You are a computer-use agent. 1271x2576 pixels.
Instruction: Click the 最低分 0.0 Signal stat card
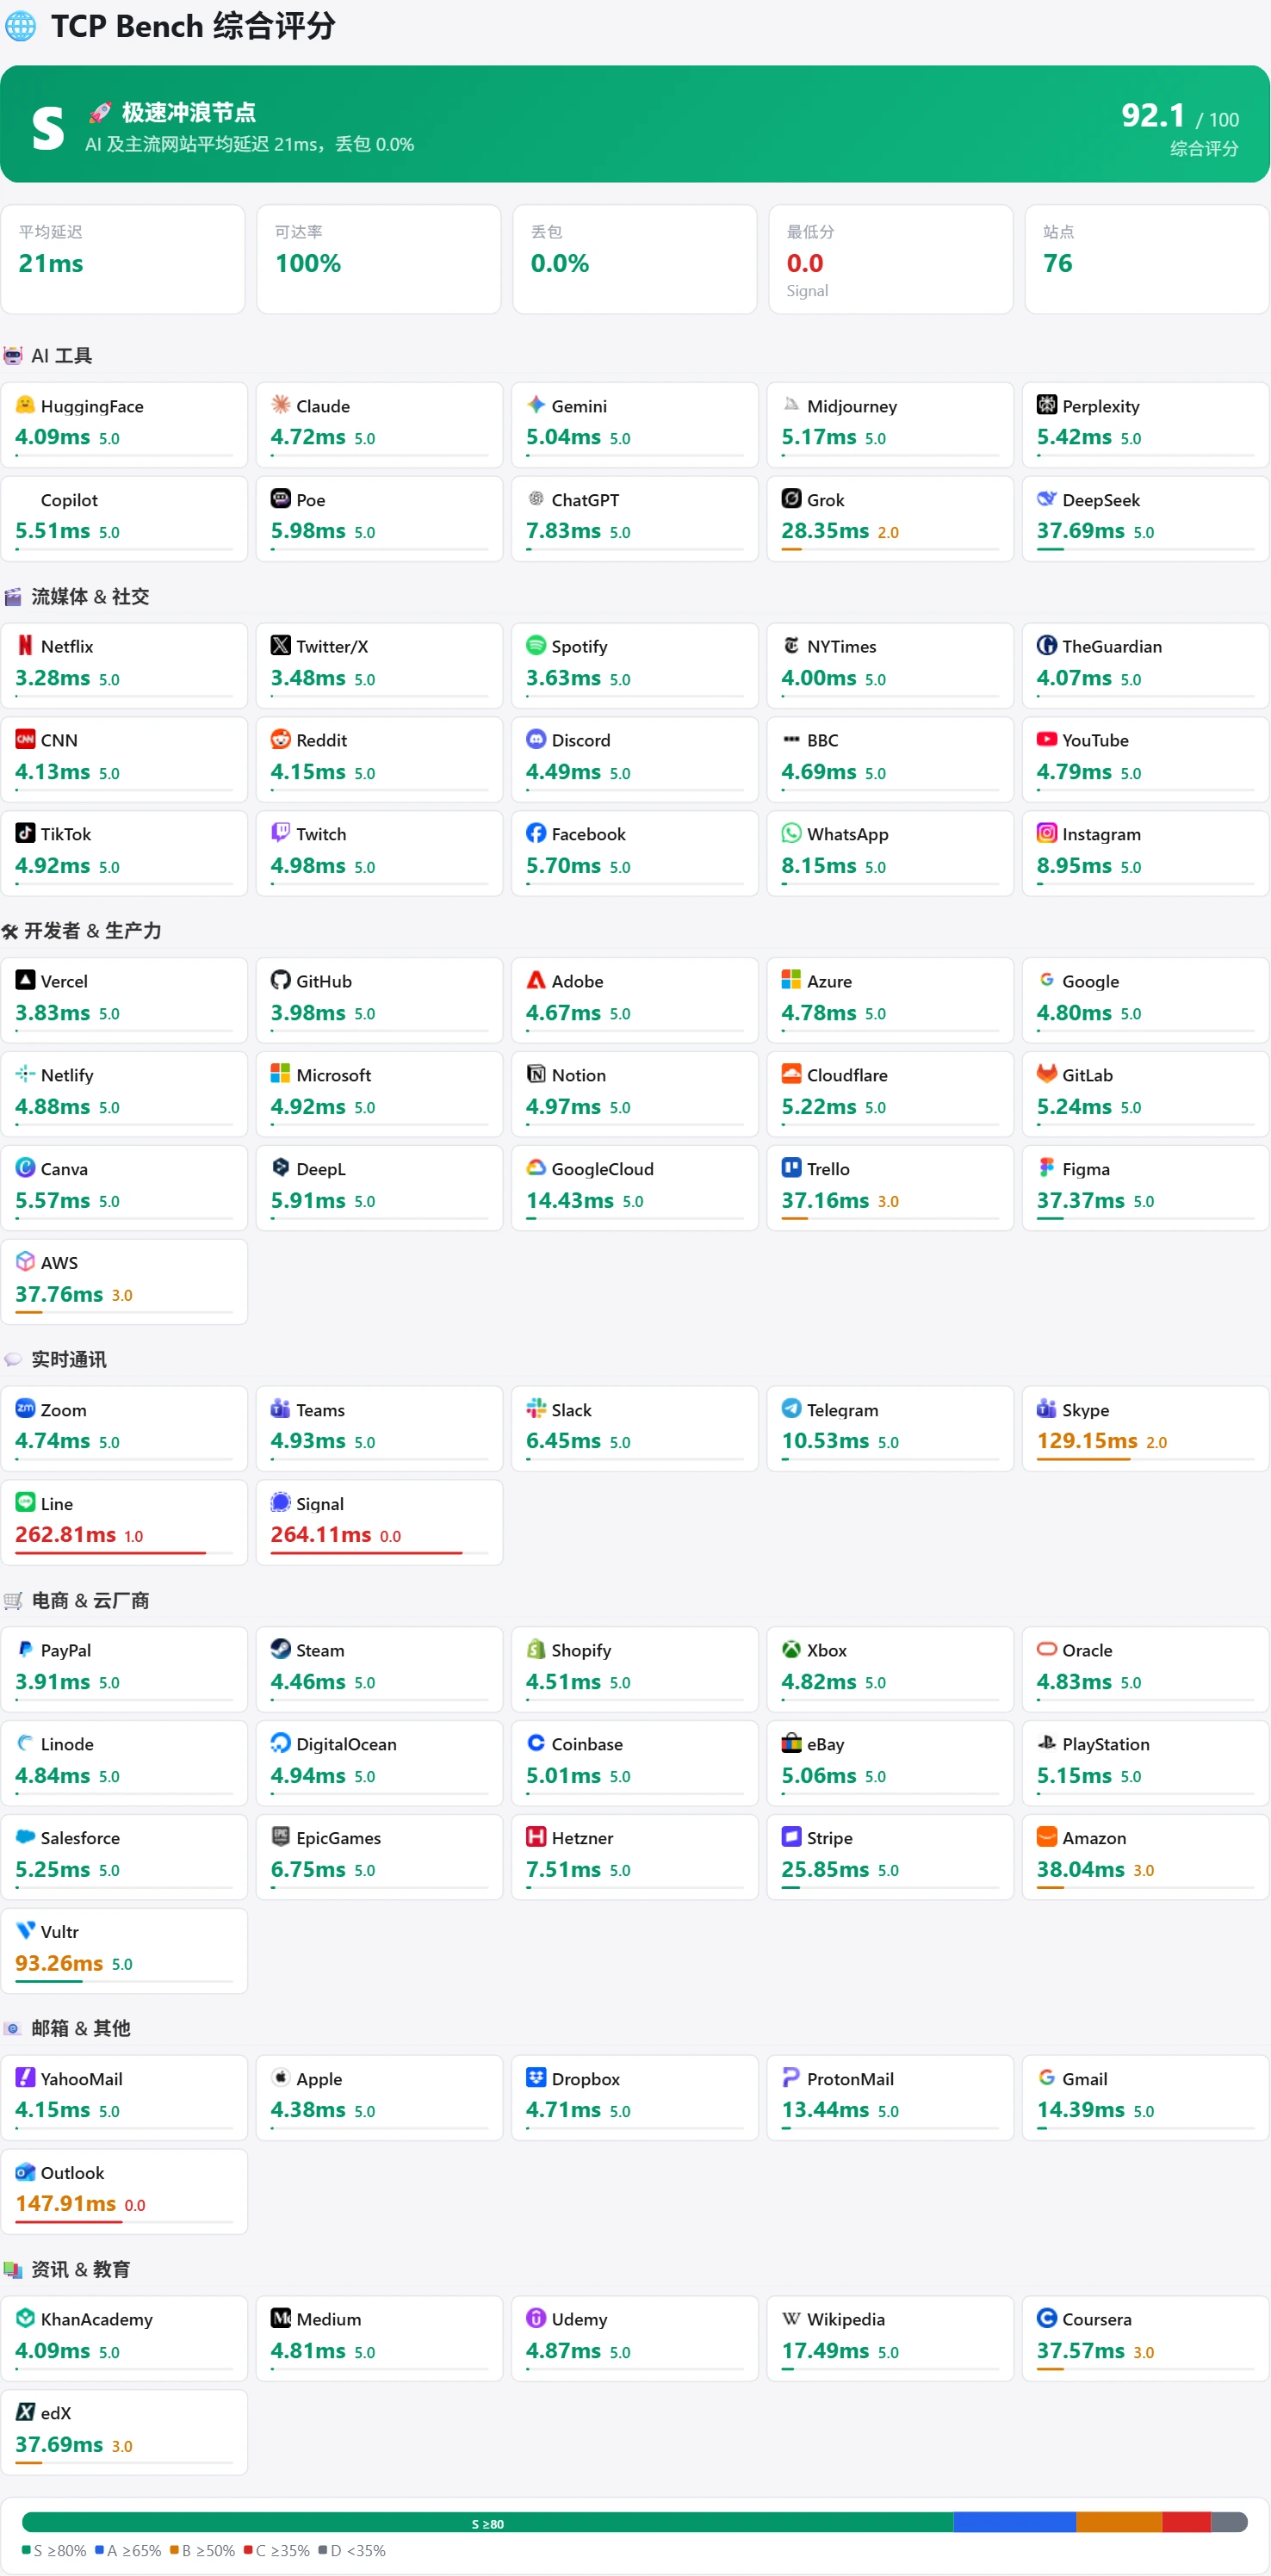[890, 260]
